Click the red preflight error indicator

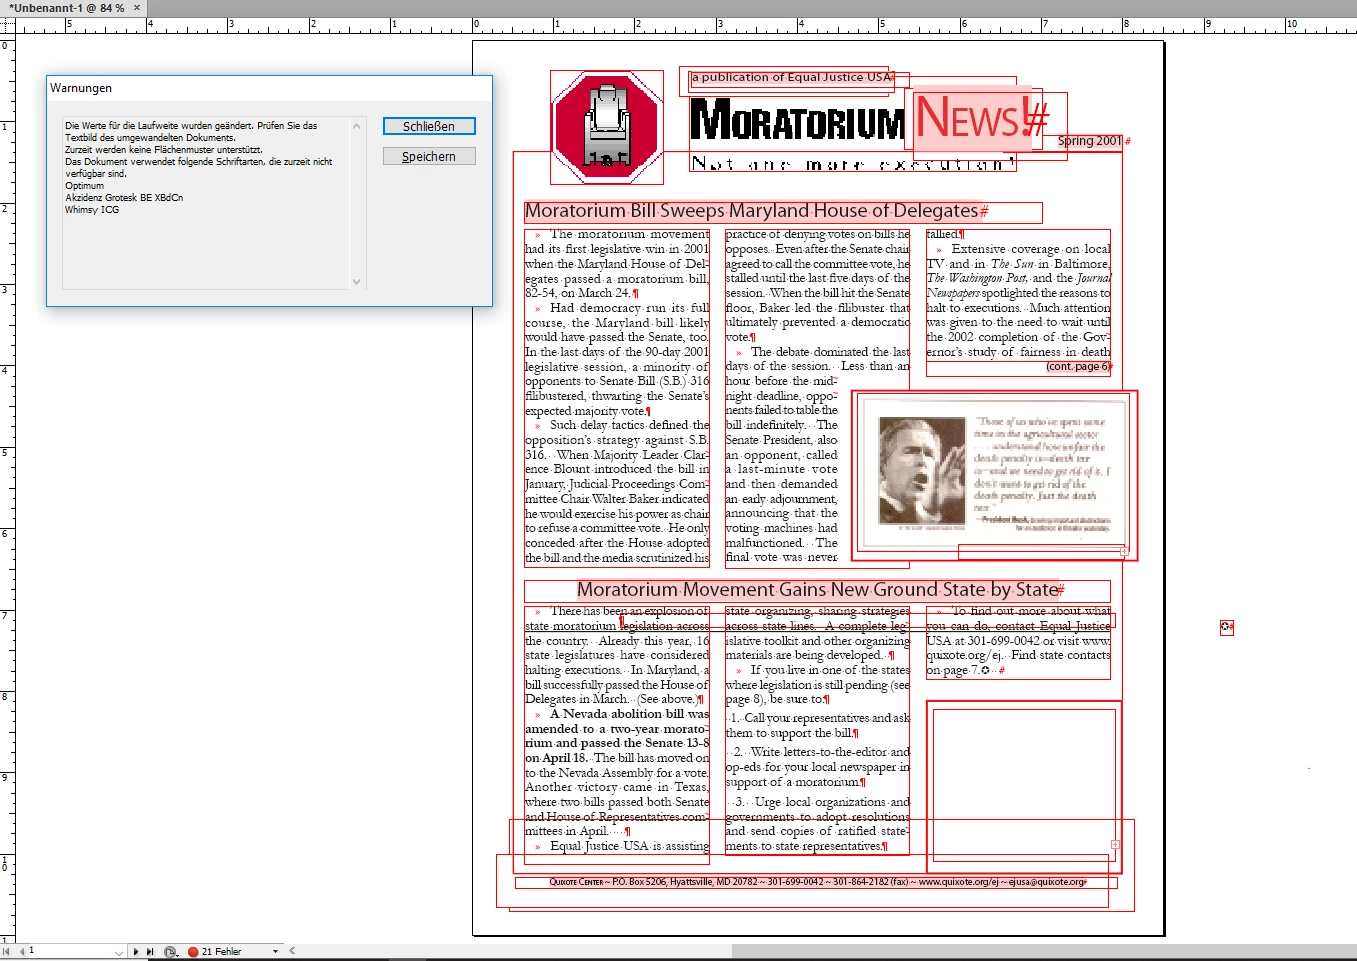point(193,952)
